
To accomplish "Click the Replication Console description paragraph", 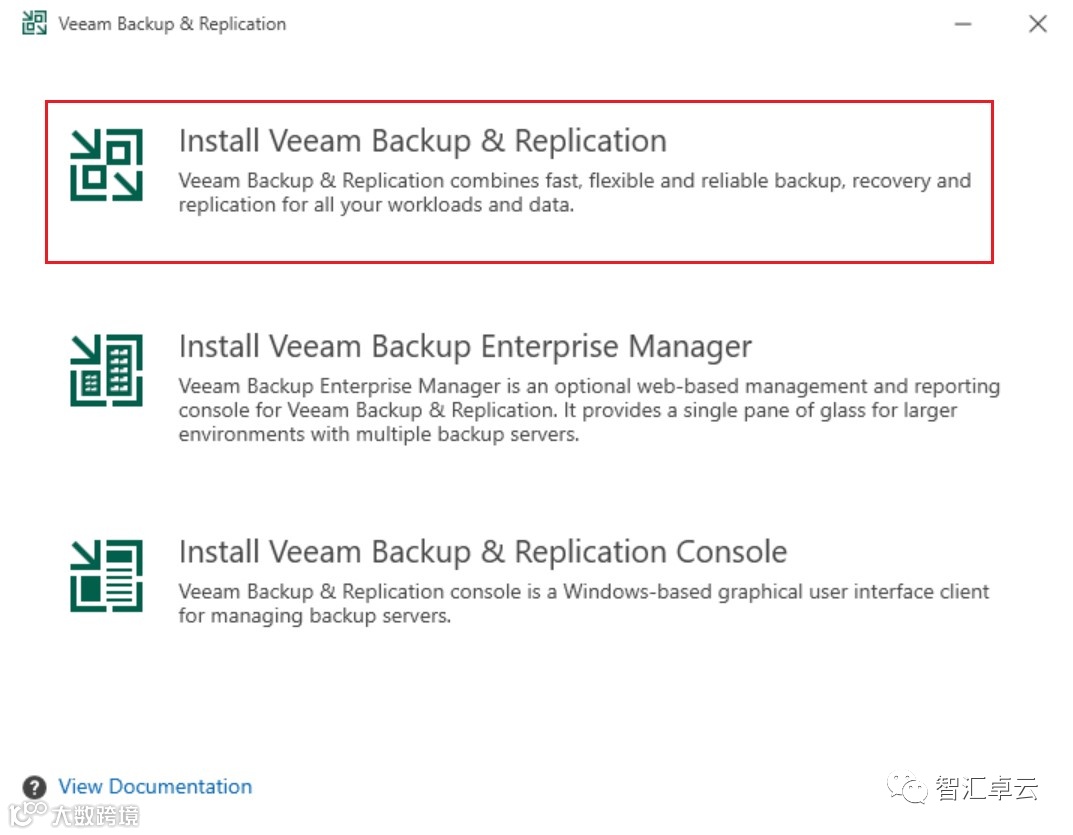I will (583, 603).
